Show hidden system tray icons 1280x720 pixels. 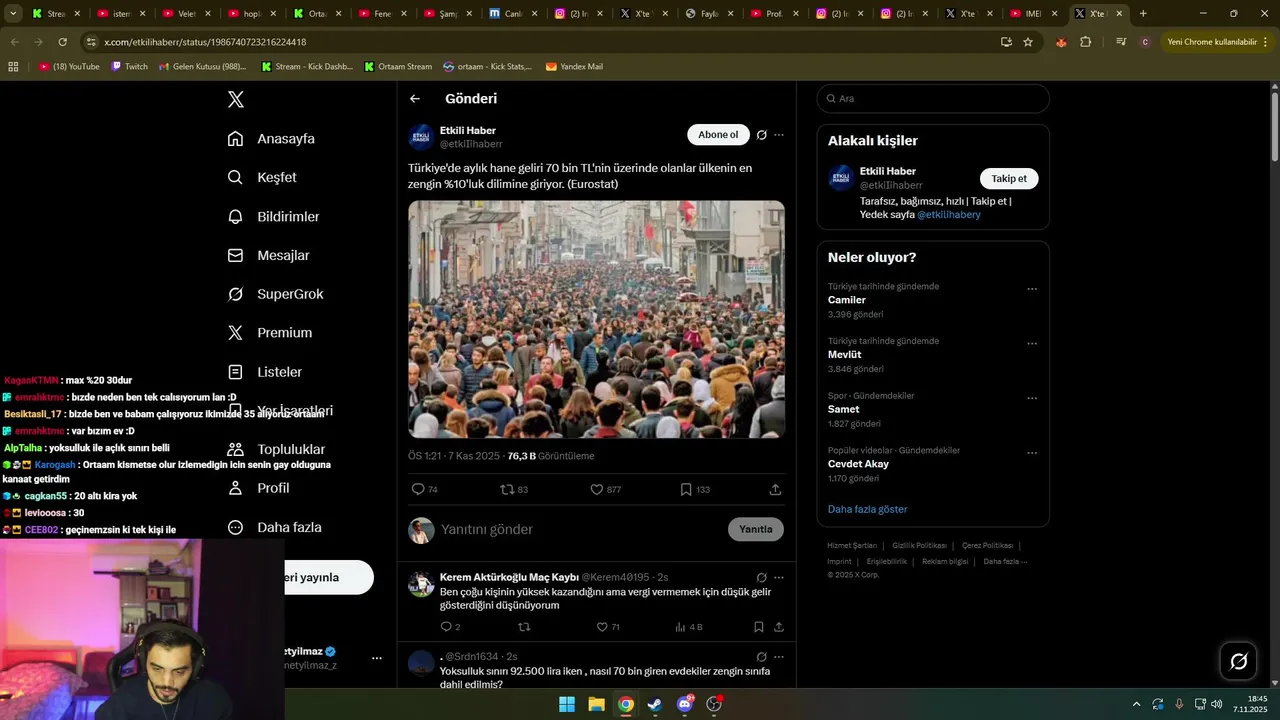click(x=1136, y=704)
